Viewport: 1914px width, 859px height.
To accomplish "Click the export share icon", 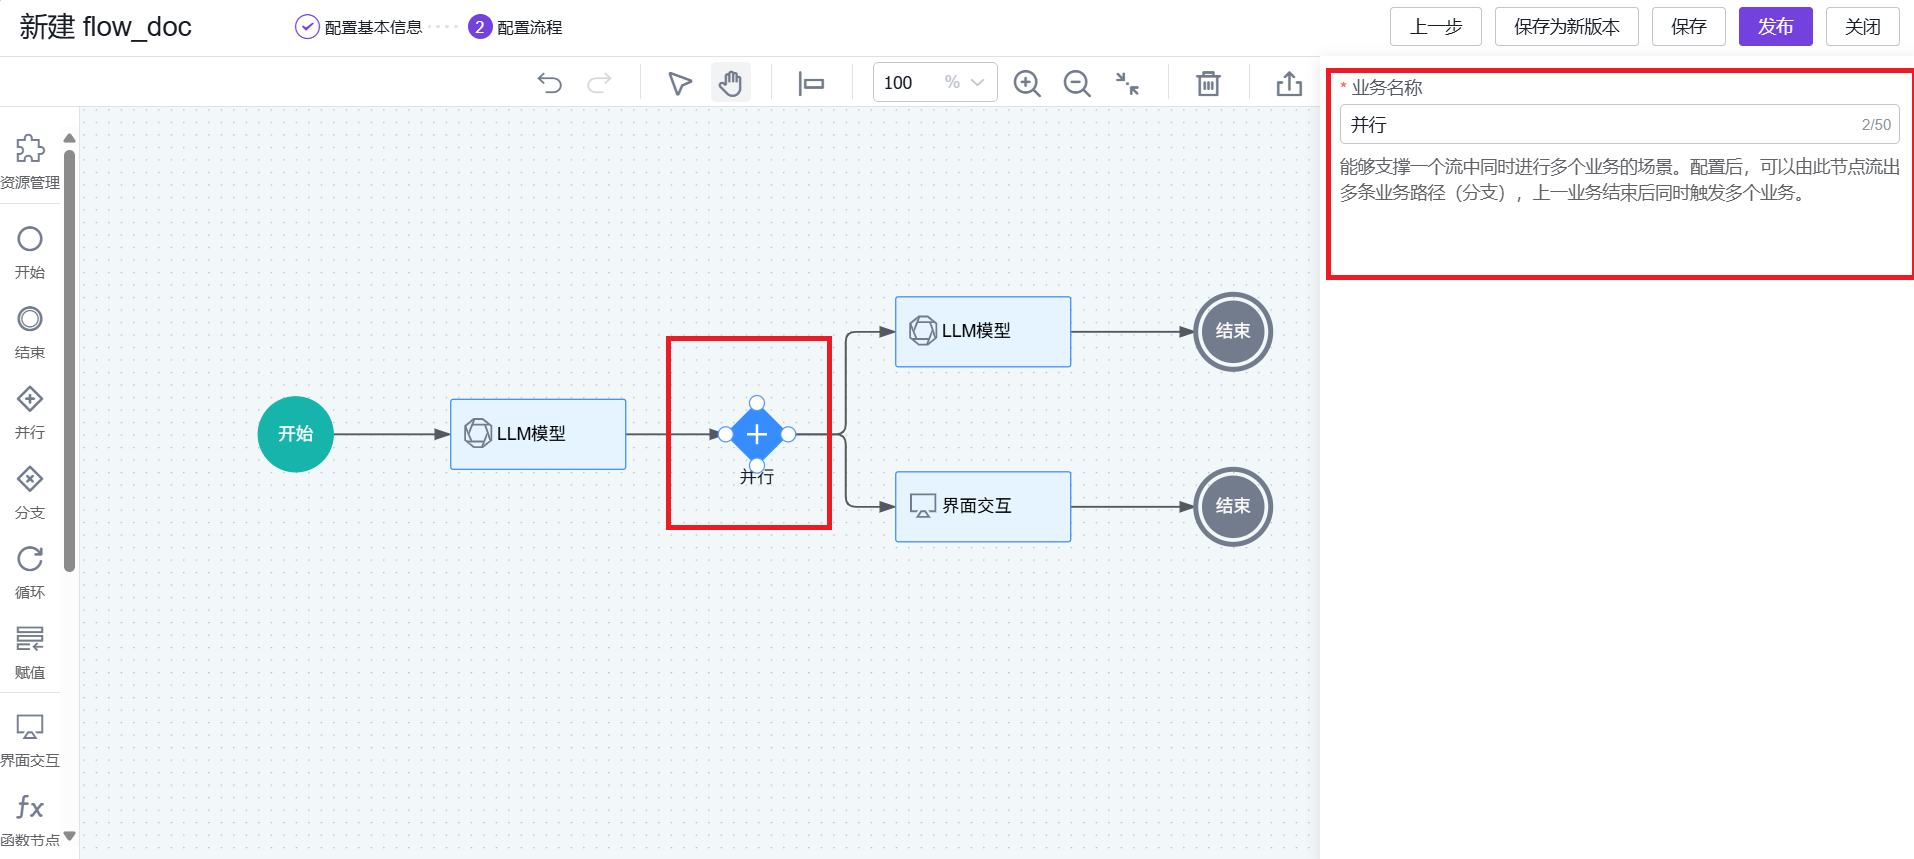I will [x=1289, y=83].
